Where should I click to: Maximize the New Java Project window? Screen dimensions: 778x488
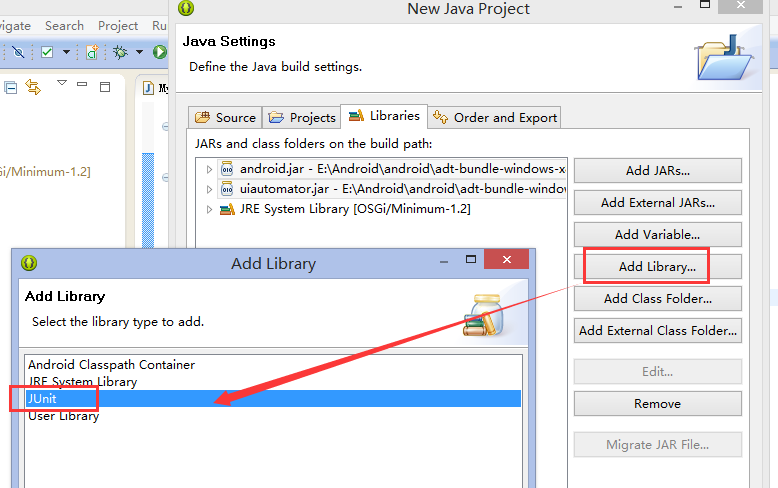click(x=705, y=5)
